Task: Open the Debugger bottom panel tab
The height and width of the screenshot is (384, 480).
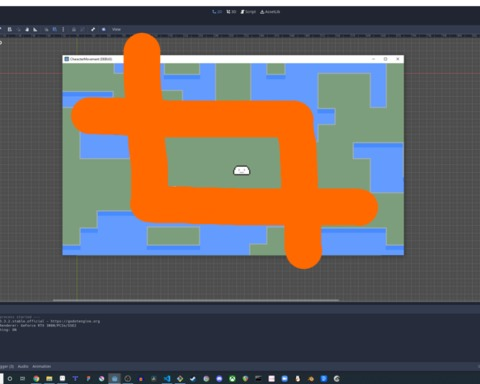Action: (7, 366)
